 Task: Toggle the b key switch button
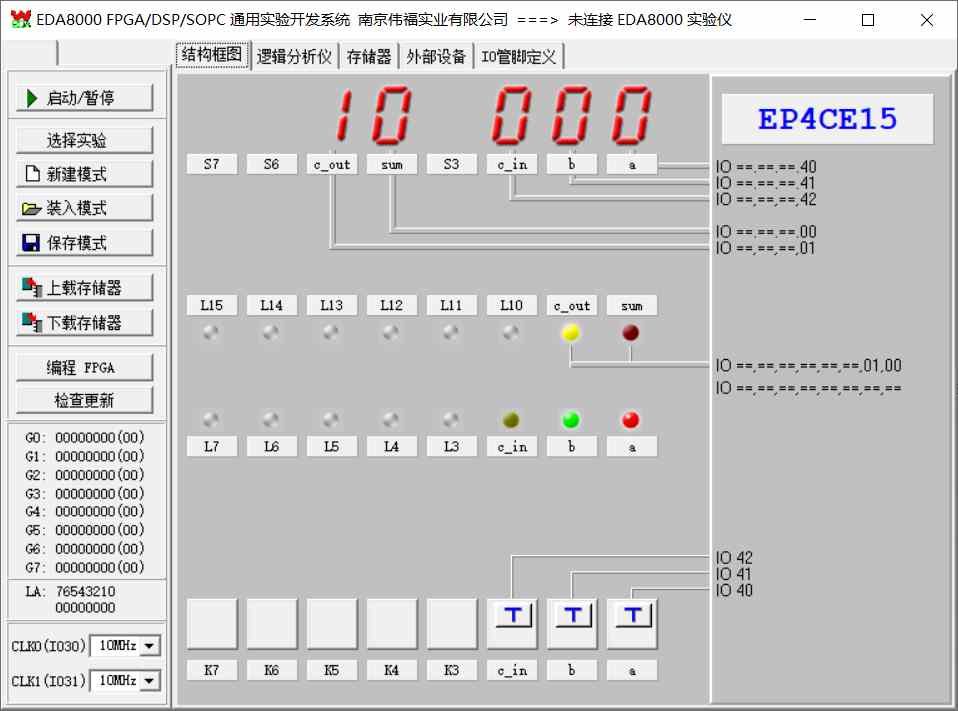click(572, 616)
